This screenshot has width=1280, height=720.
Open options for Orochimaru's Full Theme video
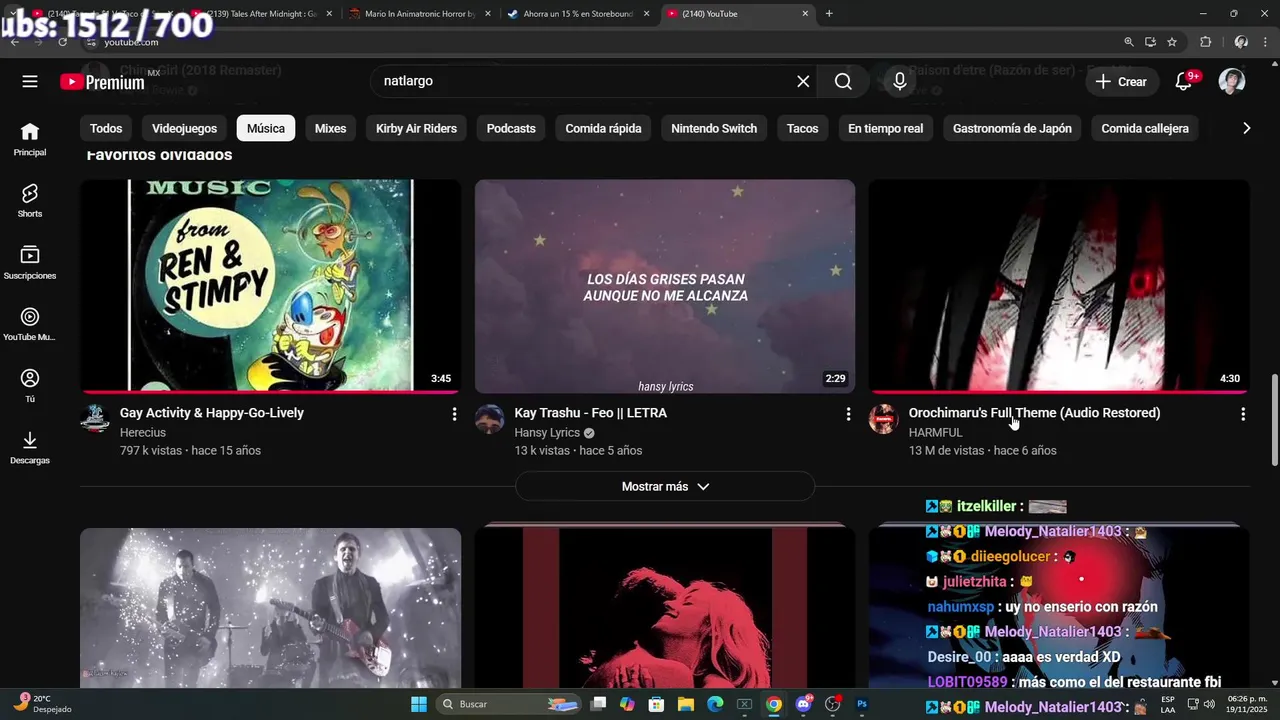(1243, 414)
